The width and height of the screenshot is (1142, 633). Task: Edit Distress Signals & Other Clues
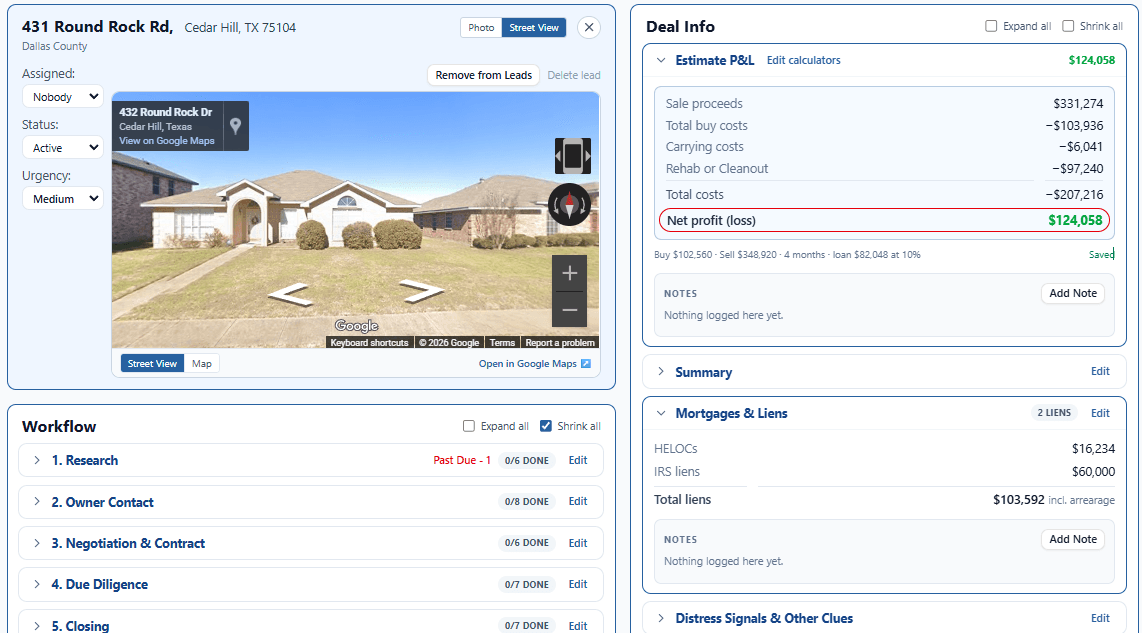tap(1100, 618)
